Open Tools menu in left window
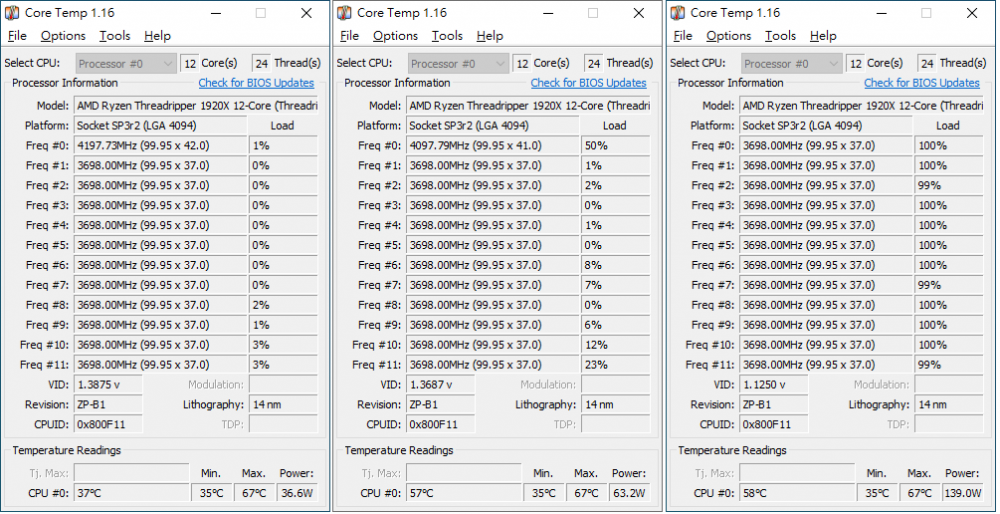 pos(115,36)
